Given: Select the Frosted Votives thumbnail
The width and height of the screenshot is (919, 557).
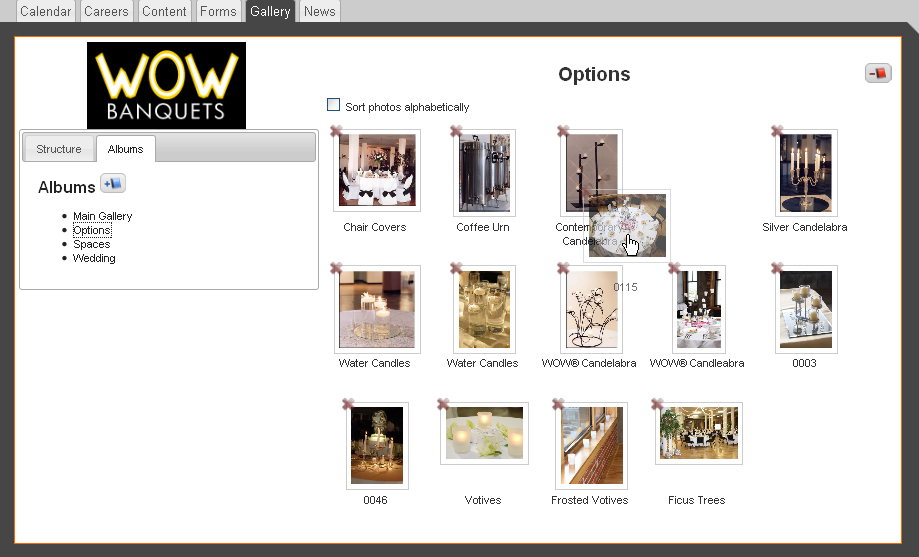Looking at the screenshot, I should tap(591, 446).
